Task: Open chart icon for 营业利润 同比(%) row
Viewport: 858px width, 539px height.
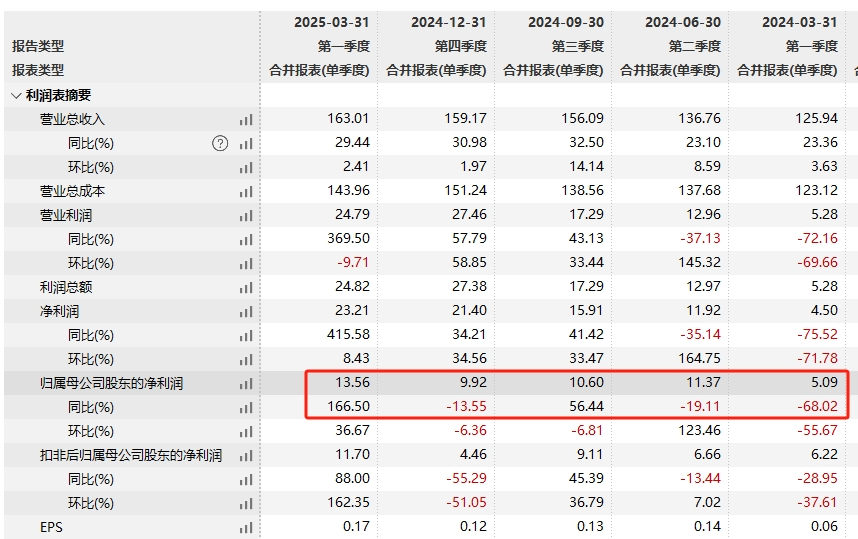Action: pos(246,240)
